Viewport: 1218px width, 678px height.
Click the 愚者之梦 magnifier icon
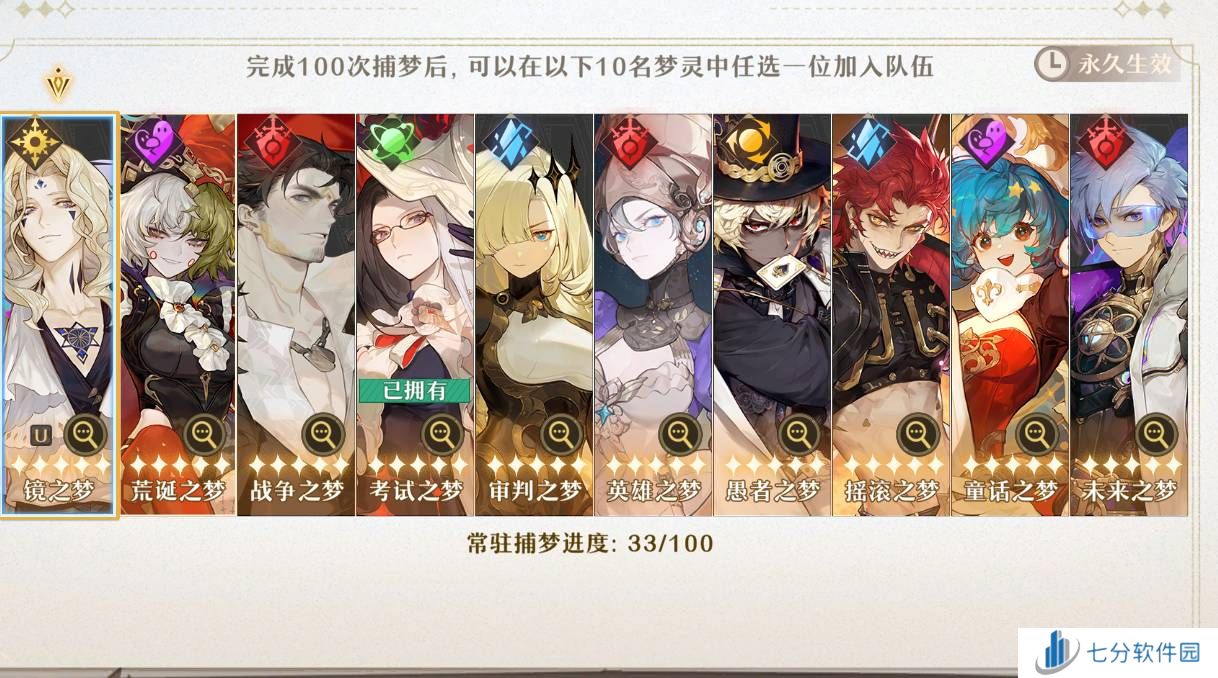click(799, 434)
